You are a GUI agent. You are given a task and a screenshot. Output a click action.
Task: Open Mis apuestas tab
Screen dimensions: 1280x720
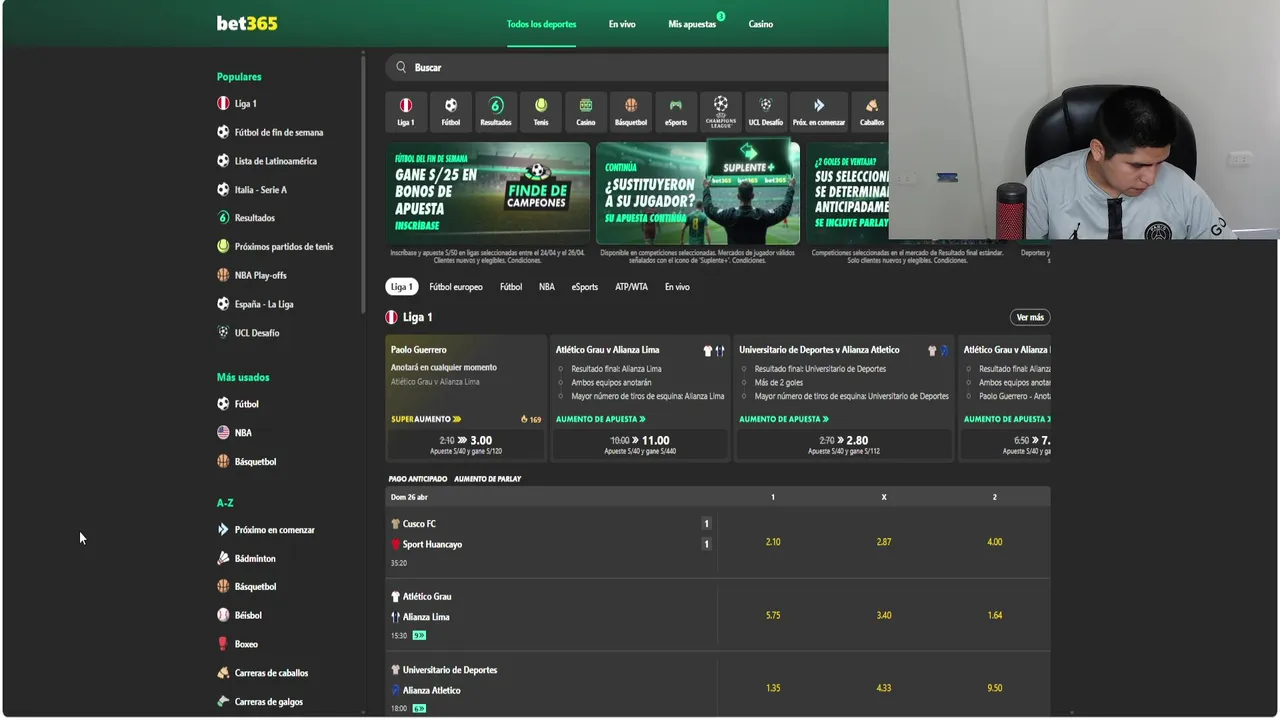692,24
